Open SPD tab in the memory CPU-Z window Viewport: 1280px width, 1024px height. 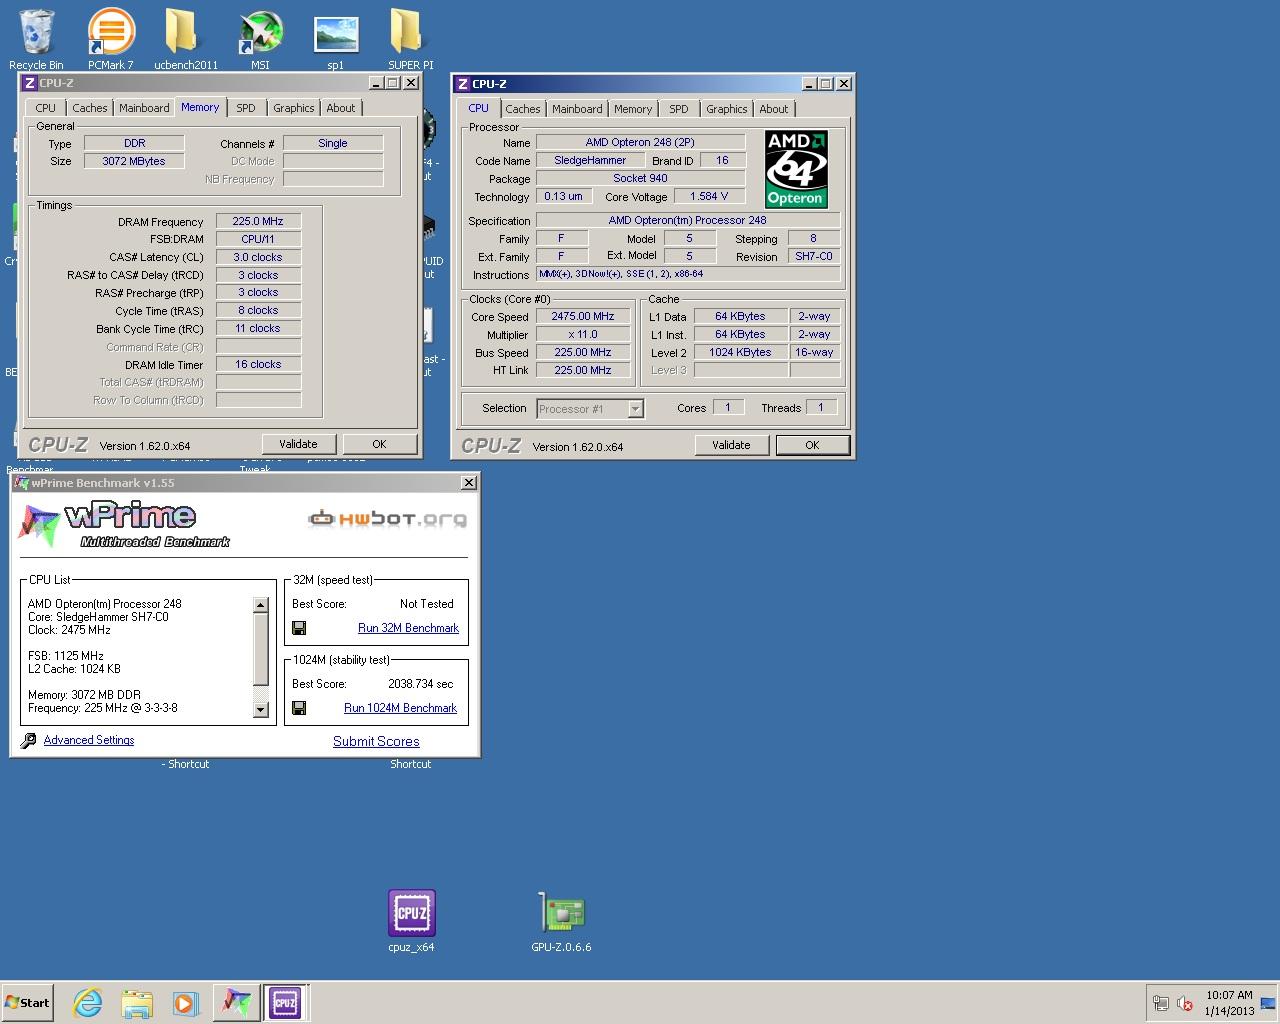tap(246, 108)
